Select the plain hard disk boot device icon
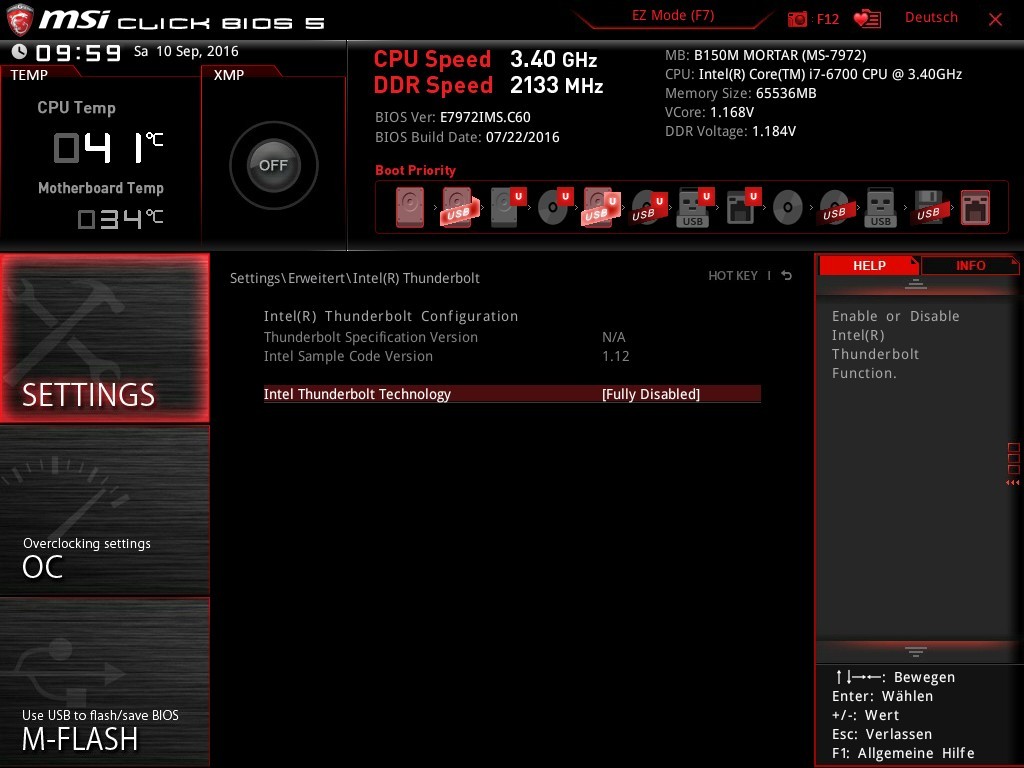The image size is (1024, 768). pyautogui.click(x=409, y=208)
